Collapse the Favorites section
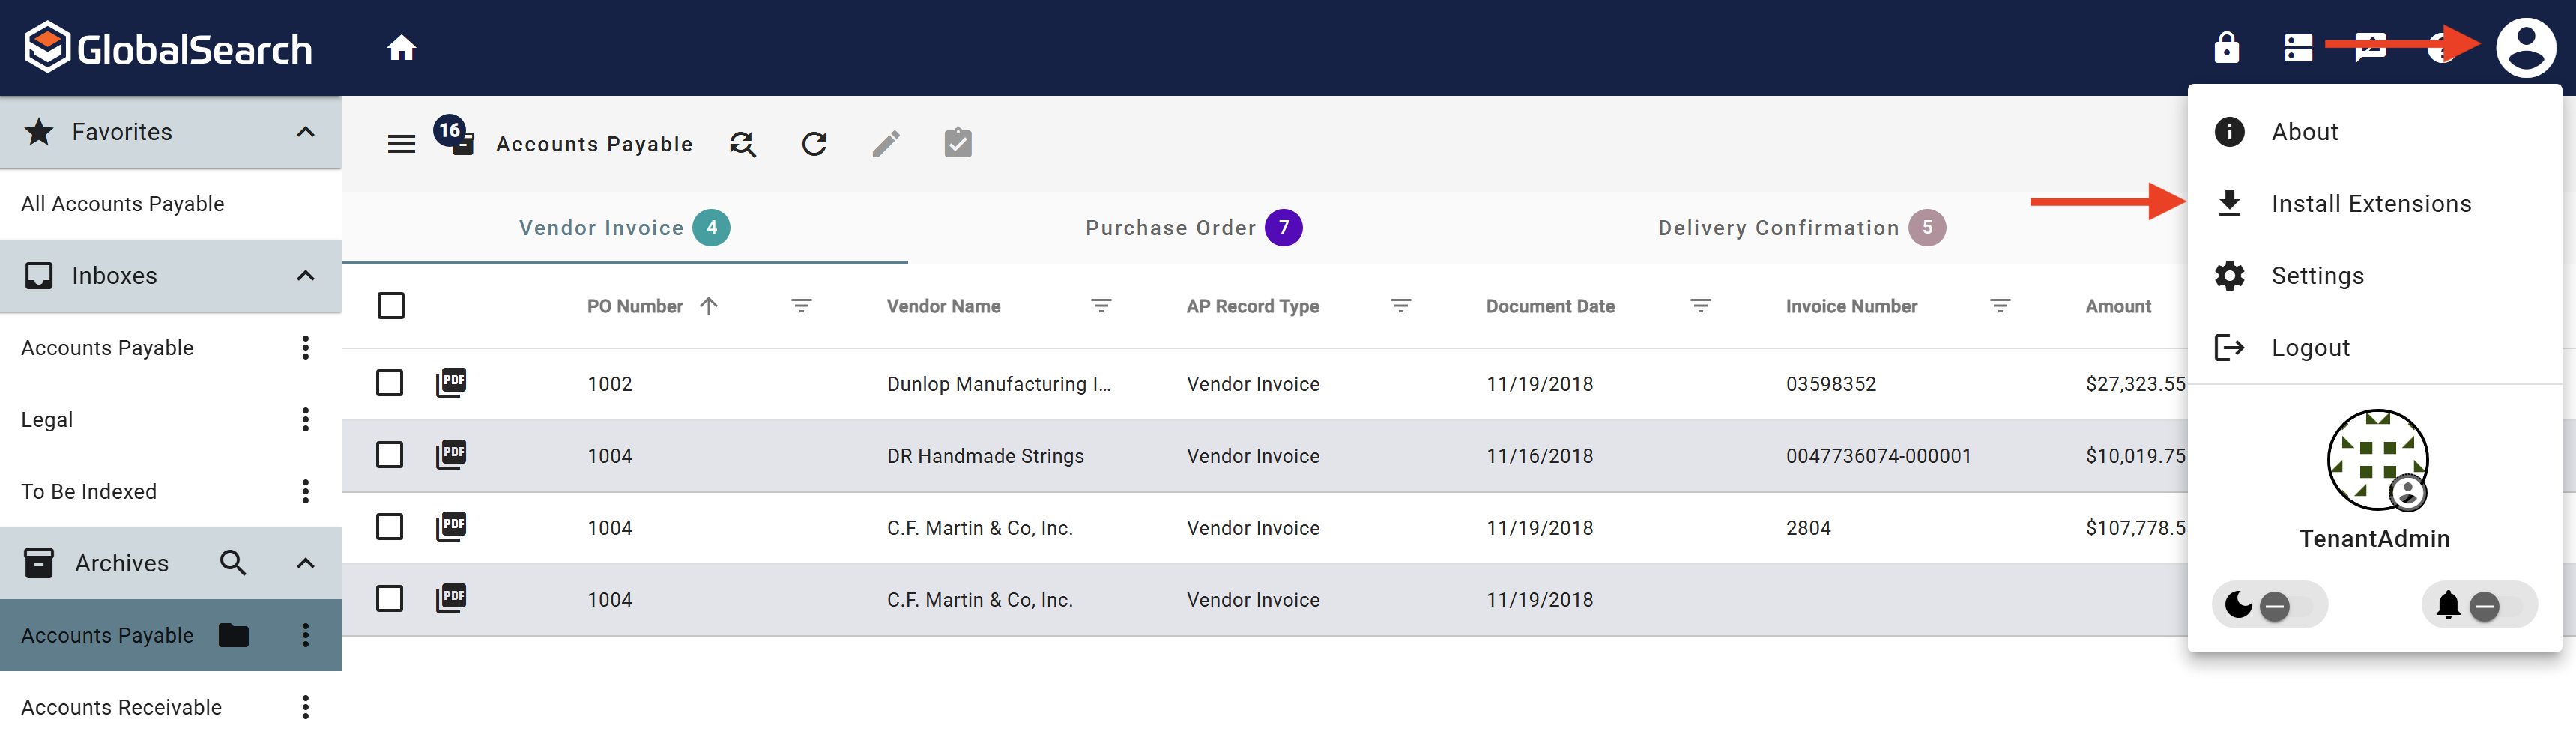This screenshot has width=2576, height=752. point(306,132)
